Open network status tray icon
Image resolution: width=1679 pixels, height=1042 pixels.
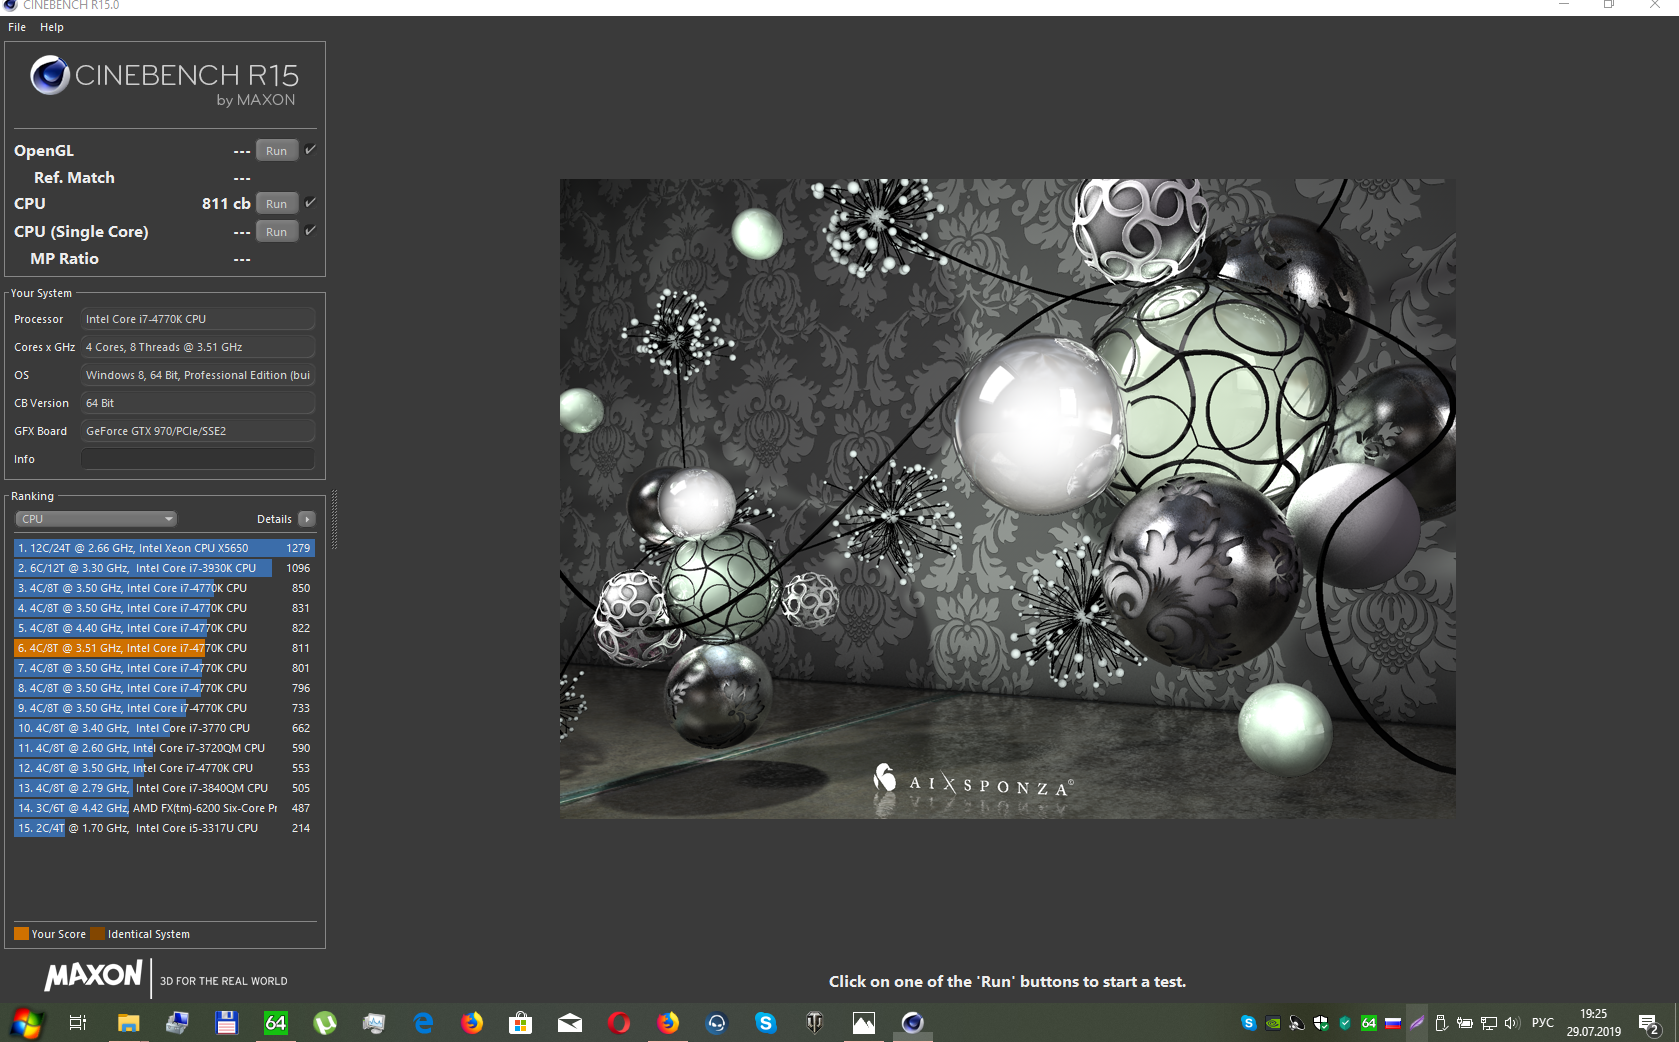[1489, 1023]
